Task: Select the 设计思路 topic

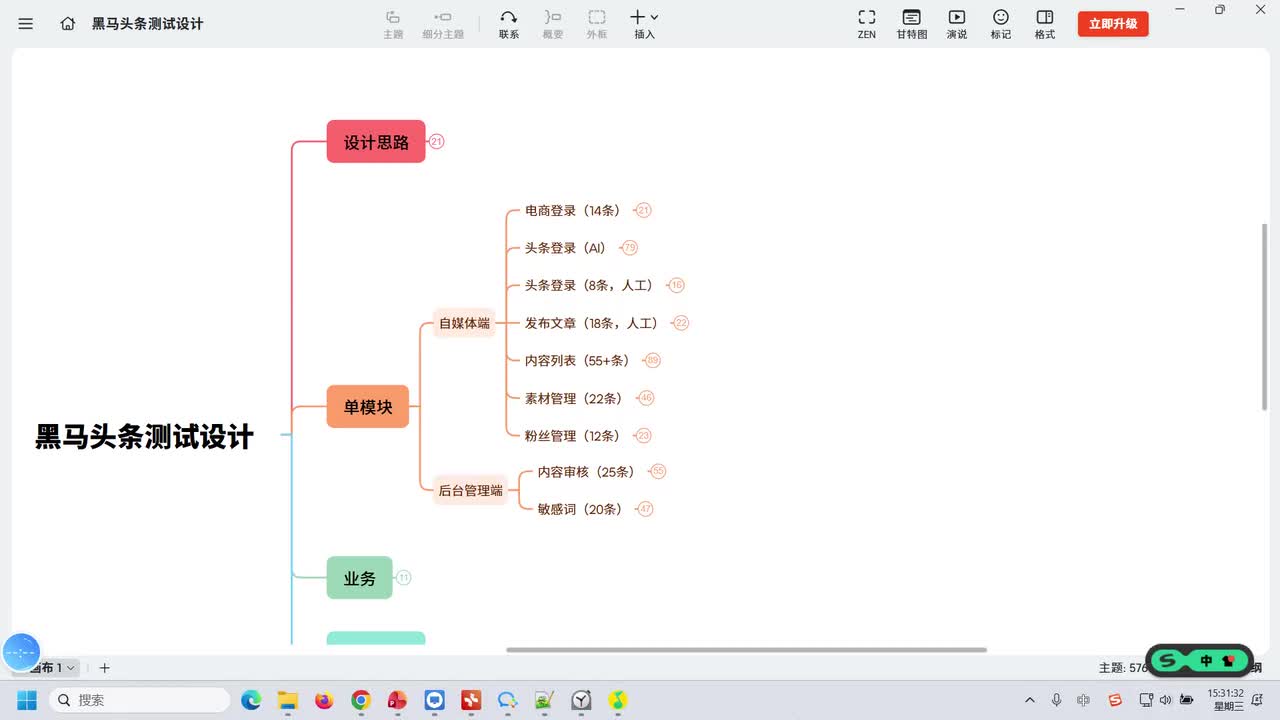Action: (x=376, y=142)
